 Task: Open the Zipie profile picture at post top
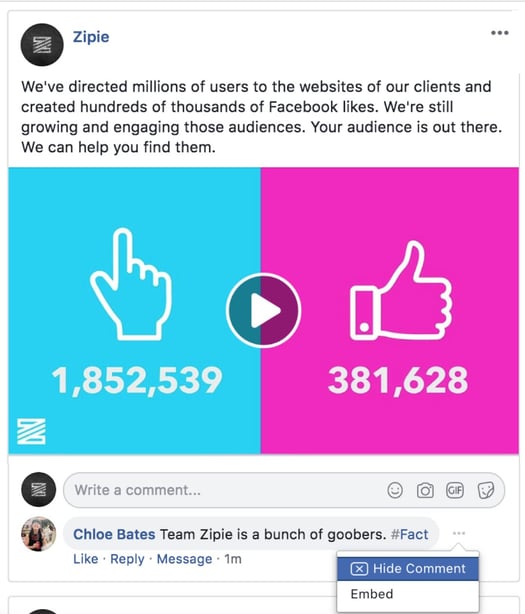point(42,45)
